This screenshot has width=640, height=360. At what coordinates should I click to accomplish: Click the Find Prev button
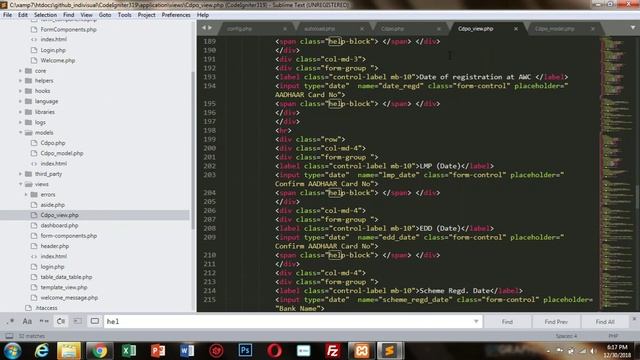[556, 322]
